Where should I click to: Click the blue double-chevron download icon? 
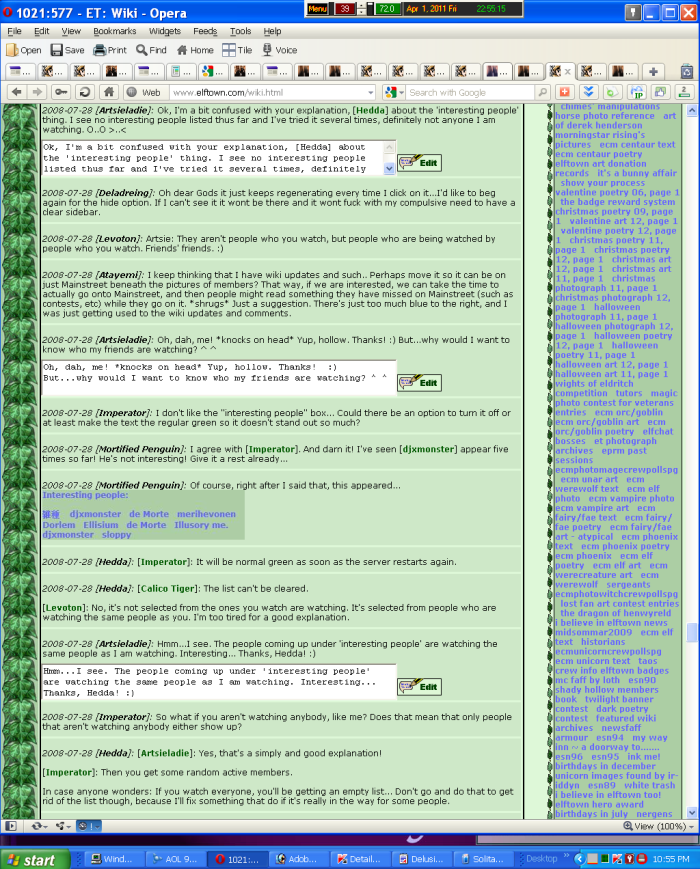click(x=589, y=92)
